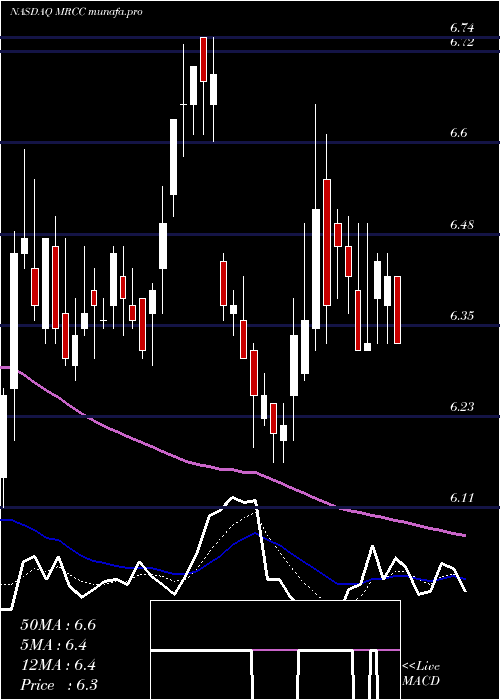
Task: Click the 6.48 price axis label
Action: [x=462, y=225]
